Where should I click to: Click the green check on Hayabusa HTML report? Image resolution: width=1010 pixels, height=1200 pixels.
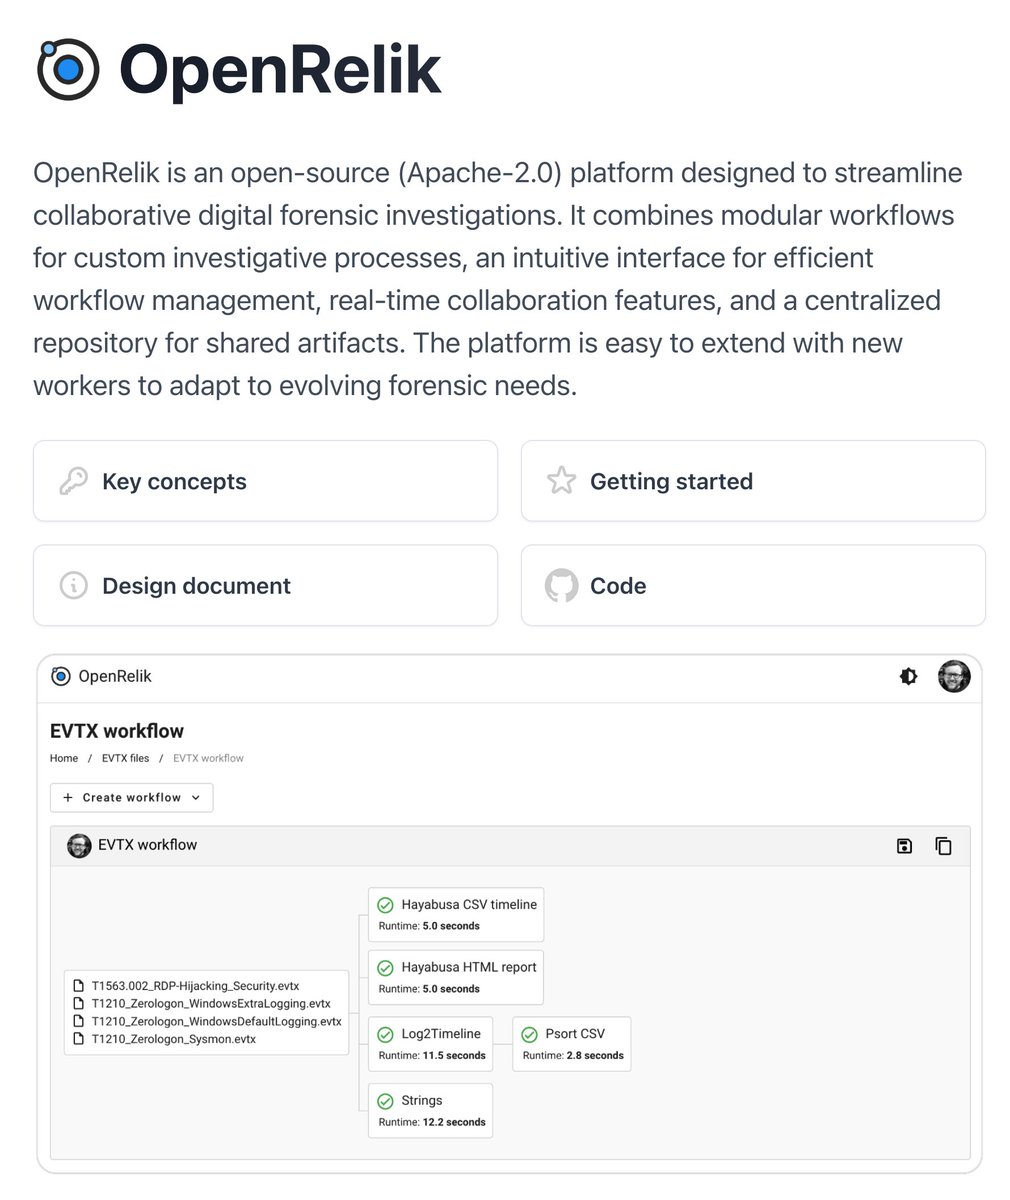(385, 968)
